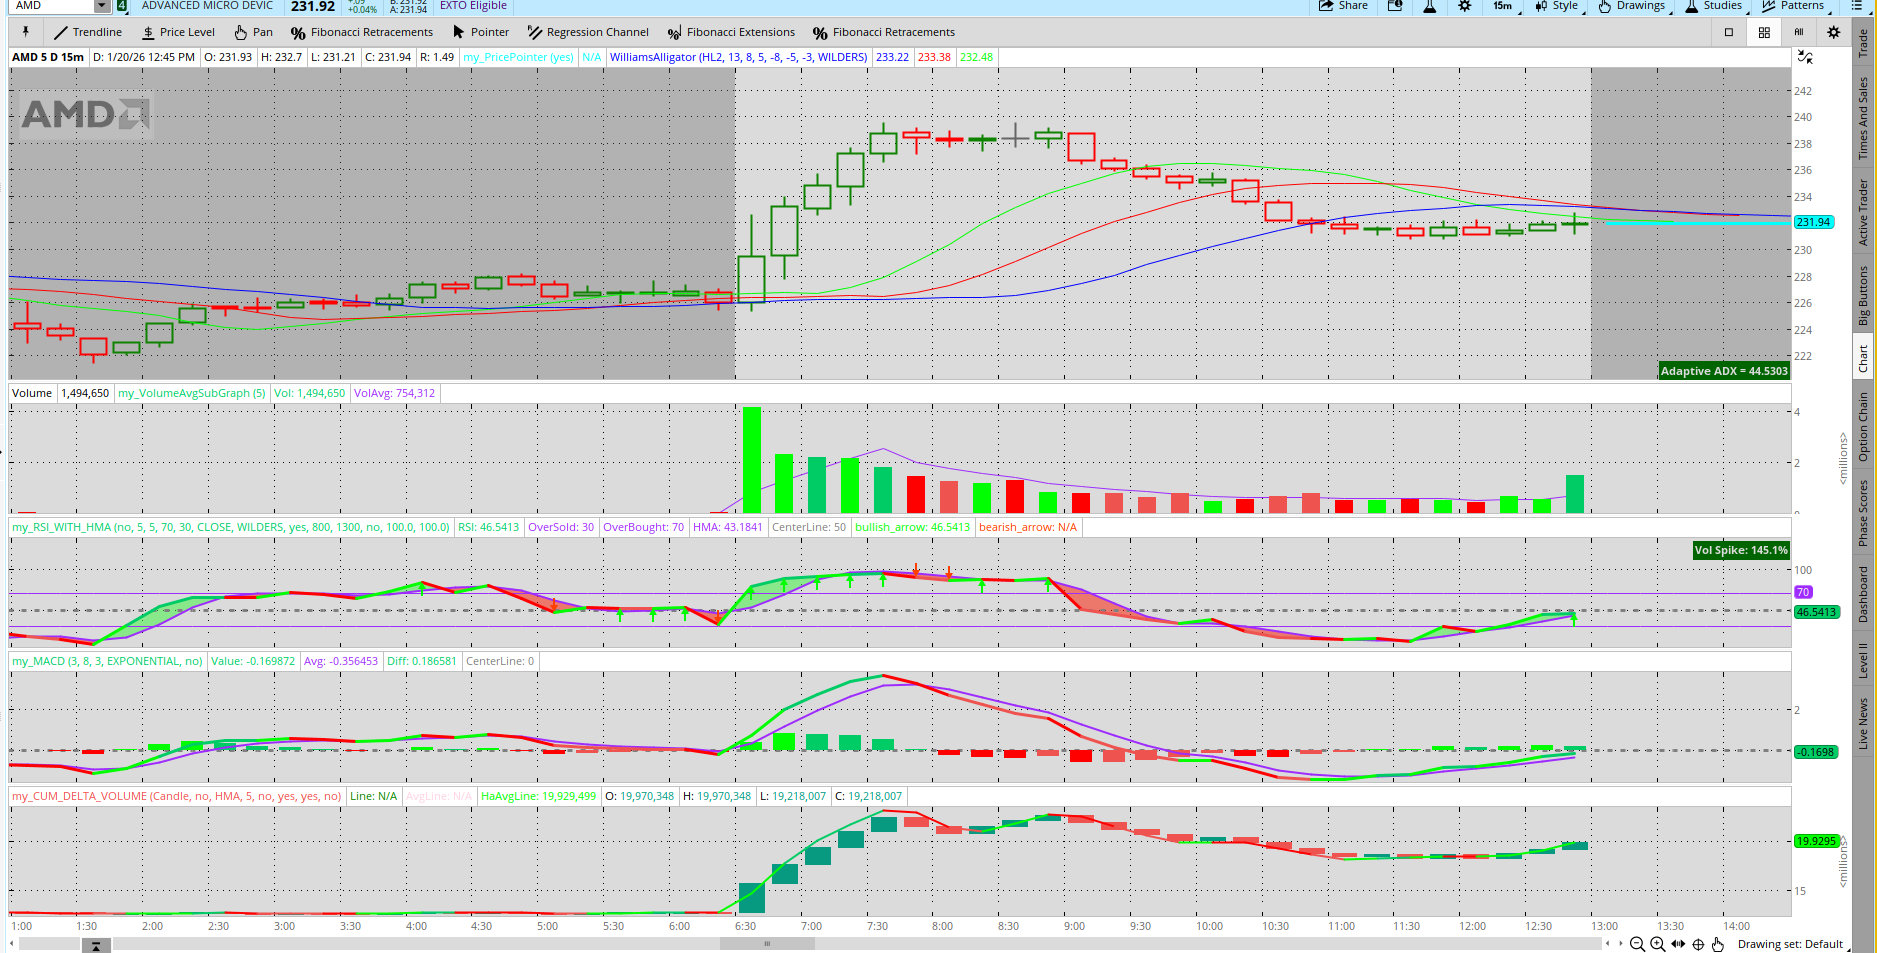Pick the Fibonacci Extensions tool
Screen dimensions: 1877x953
click(x=731, y=32)
